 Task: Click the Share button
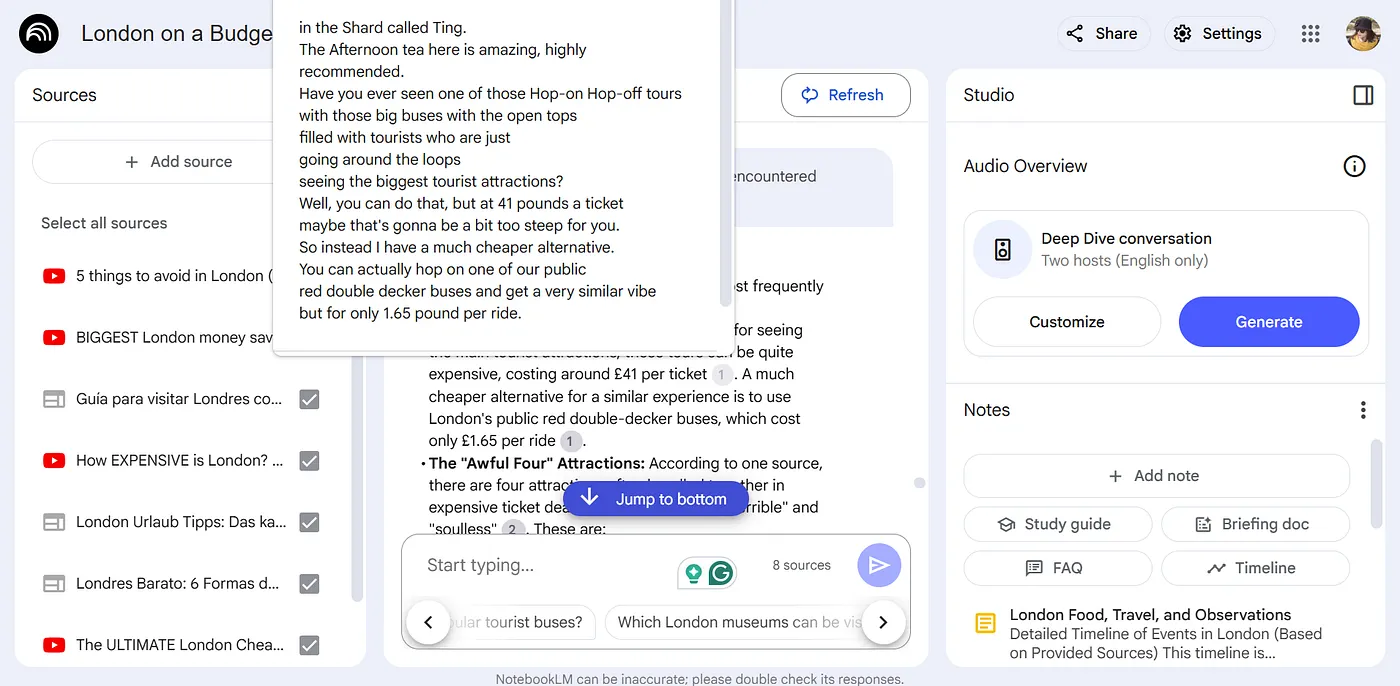pos(1103,34)
